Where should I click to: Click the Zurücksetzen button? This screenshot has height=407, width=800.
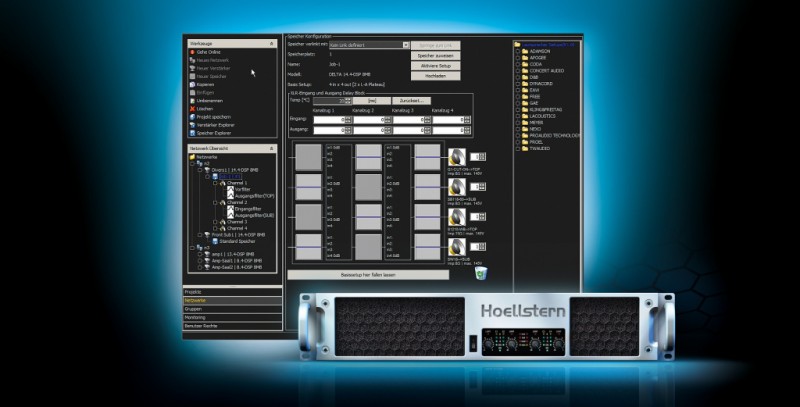coord(412,101)
